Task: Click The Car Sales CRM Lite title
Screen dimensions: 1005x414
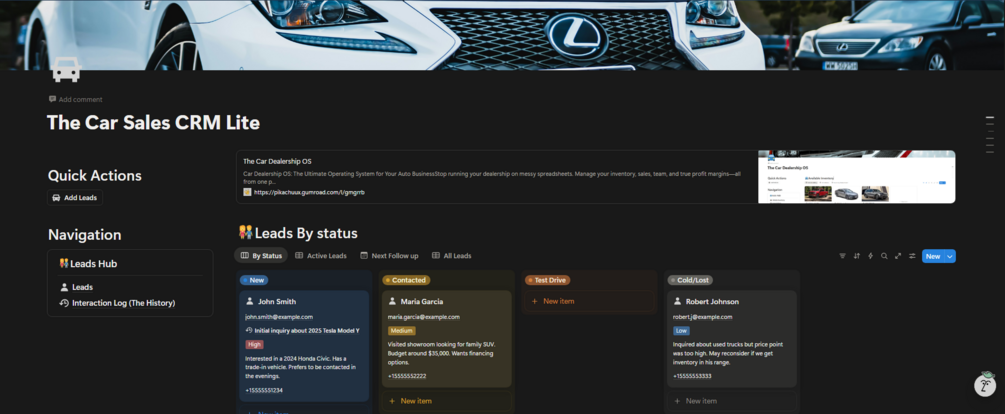Action: click(154, 122)
